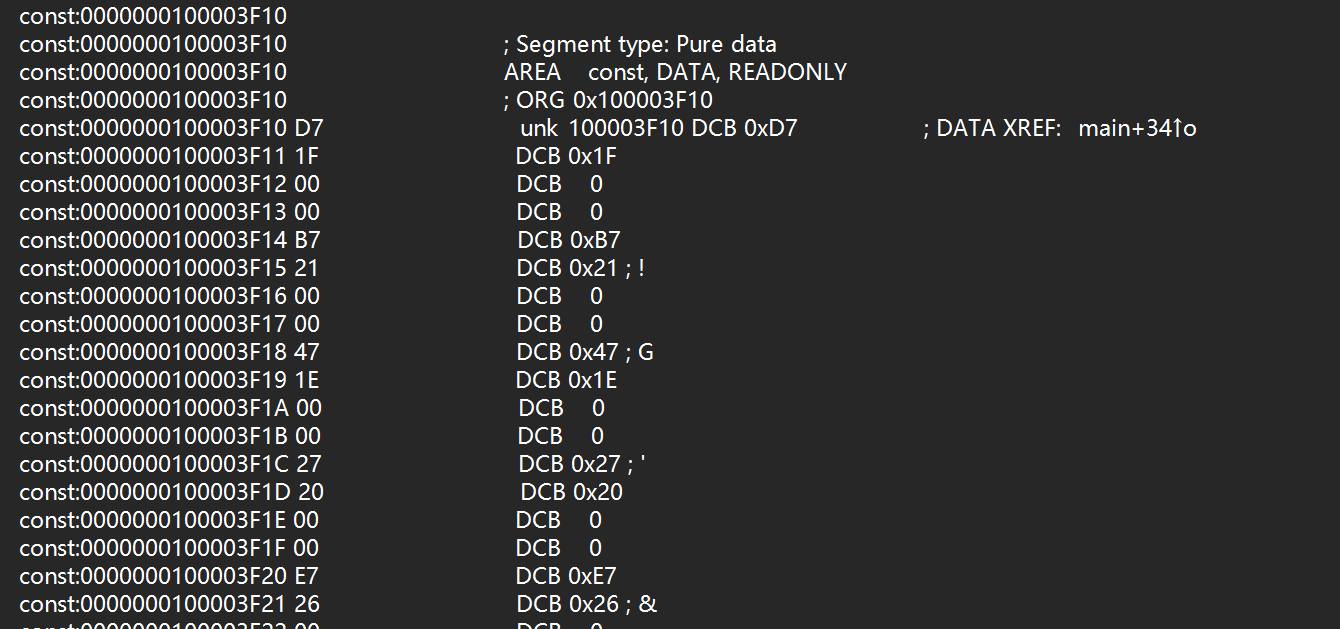The height and width of the screenshot is (629, 1340).
Task: Click the DCB 0x26 '&' line
Action: [586, 604]
